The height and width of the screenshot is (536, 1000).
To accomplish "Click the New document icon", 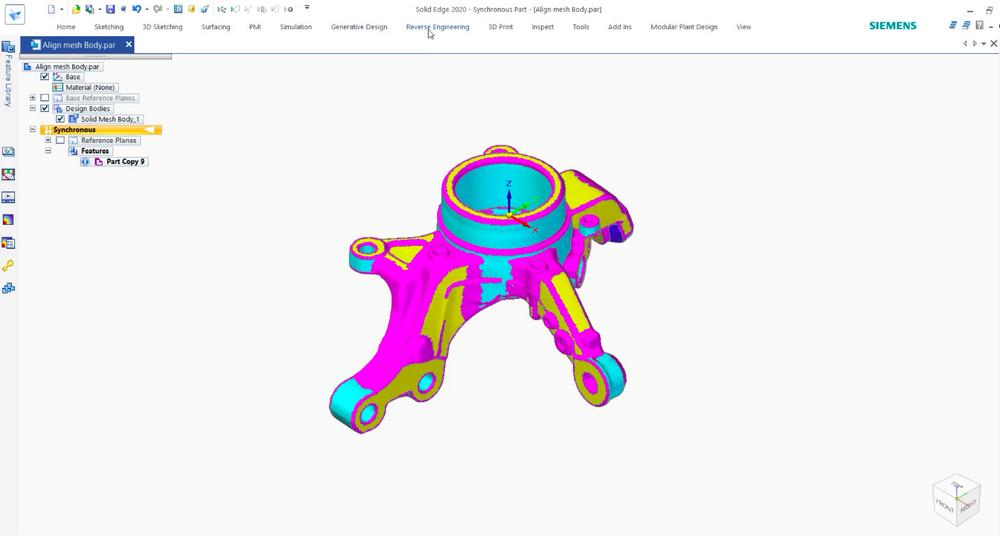I will [52, 9].
